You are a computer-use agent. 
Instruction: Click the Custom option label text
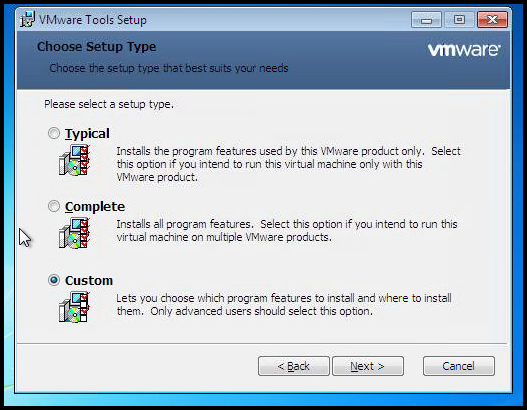[x=89, y=281]
